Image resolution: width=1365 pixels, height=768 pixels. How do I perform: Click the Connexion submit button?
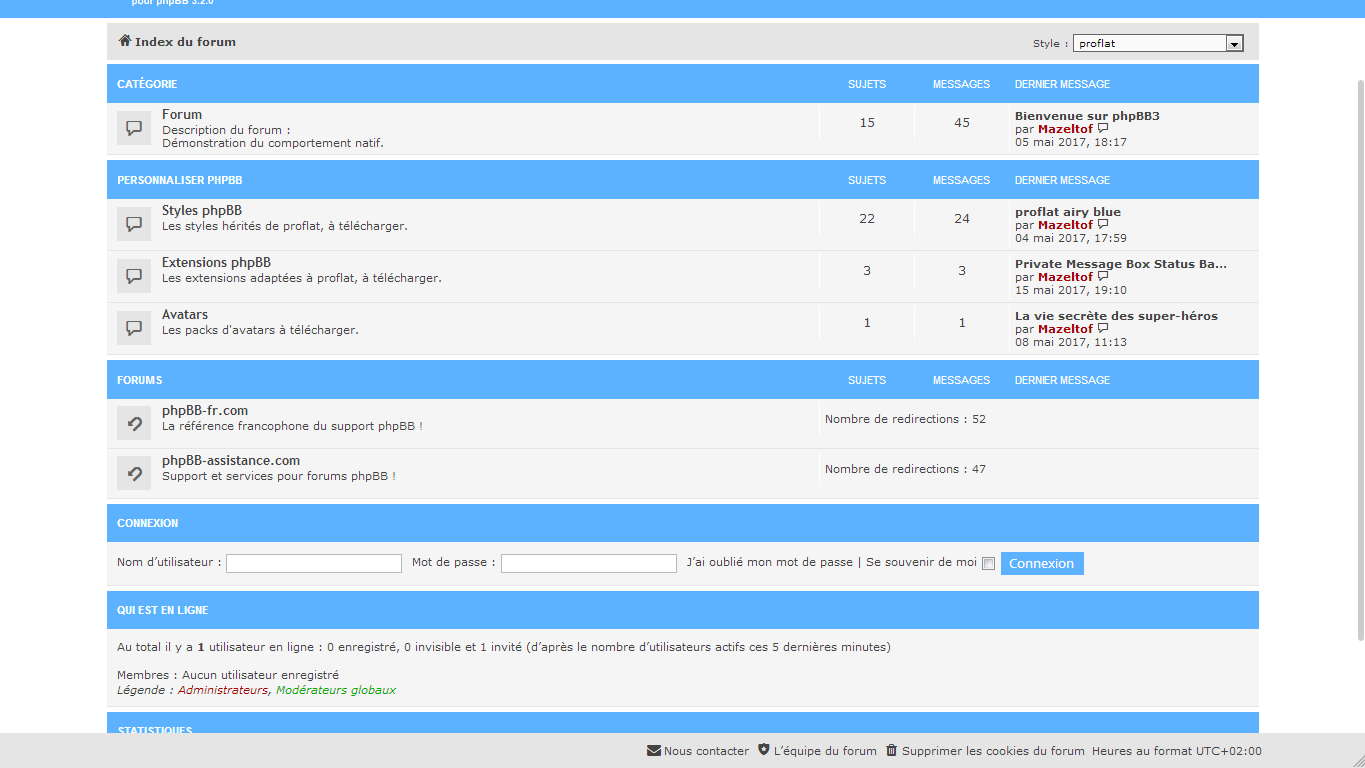point(1042,563)
